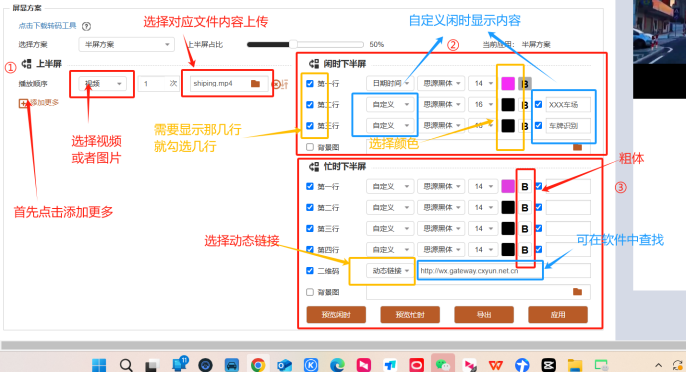This screenshot has height=373, width=686.
Task: Uncheck 第一行 in 闲时下半屏
Action: pyautogui.click(x=310, y=84)
